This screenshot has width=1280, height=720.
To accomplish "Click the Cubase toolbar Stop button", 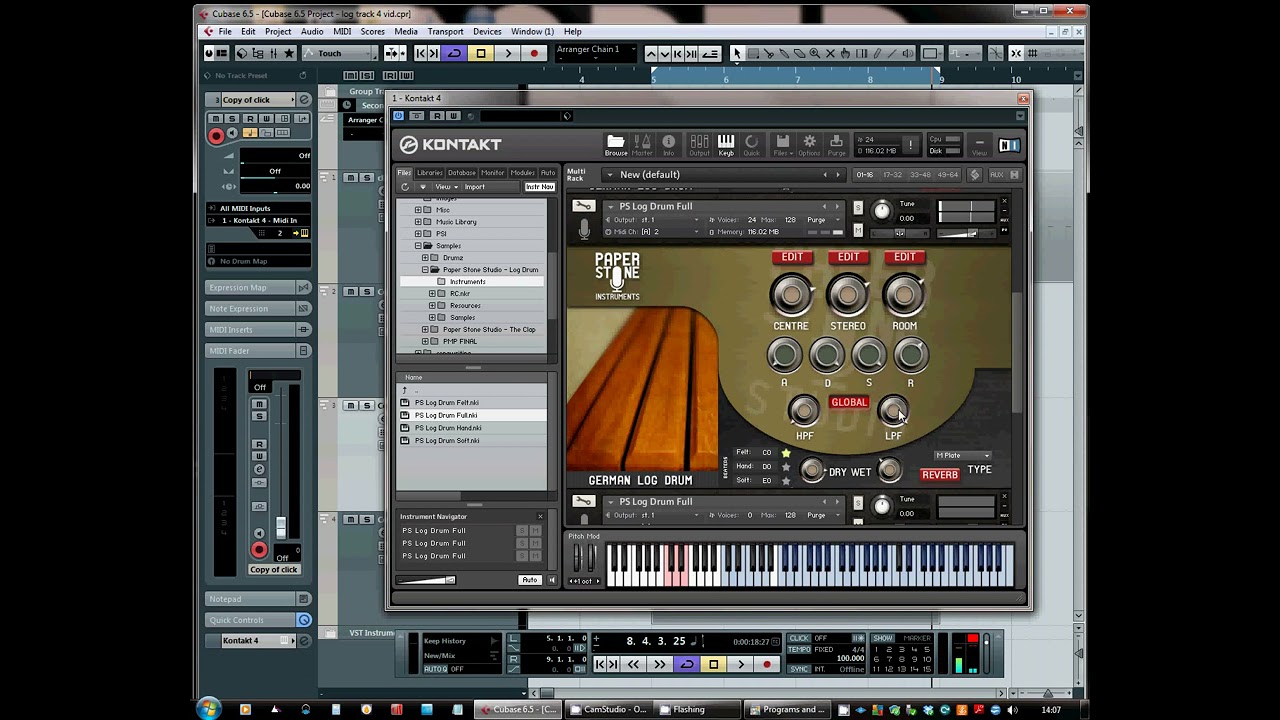I will (x=481, y=53).
